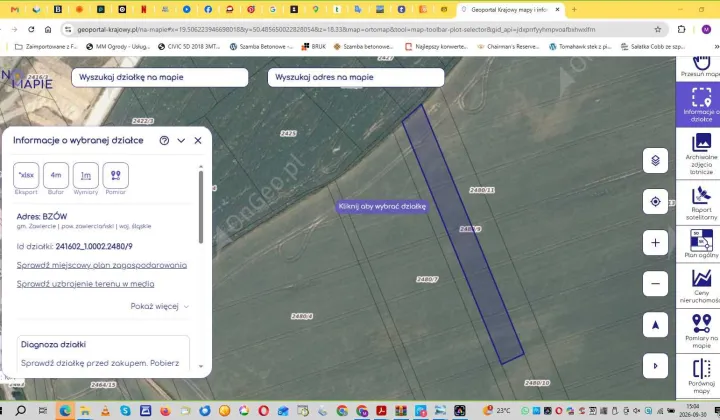720x420 pixels.
Task: Select parcel 2480/11 label on the map
Action: tap(482, 190)
